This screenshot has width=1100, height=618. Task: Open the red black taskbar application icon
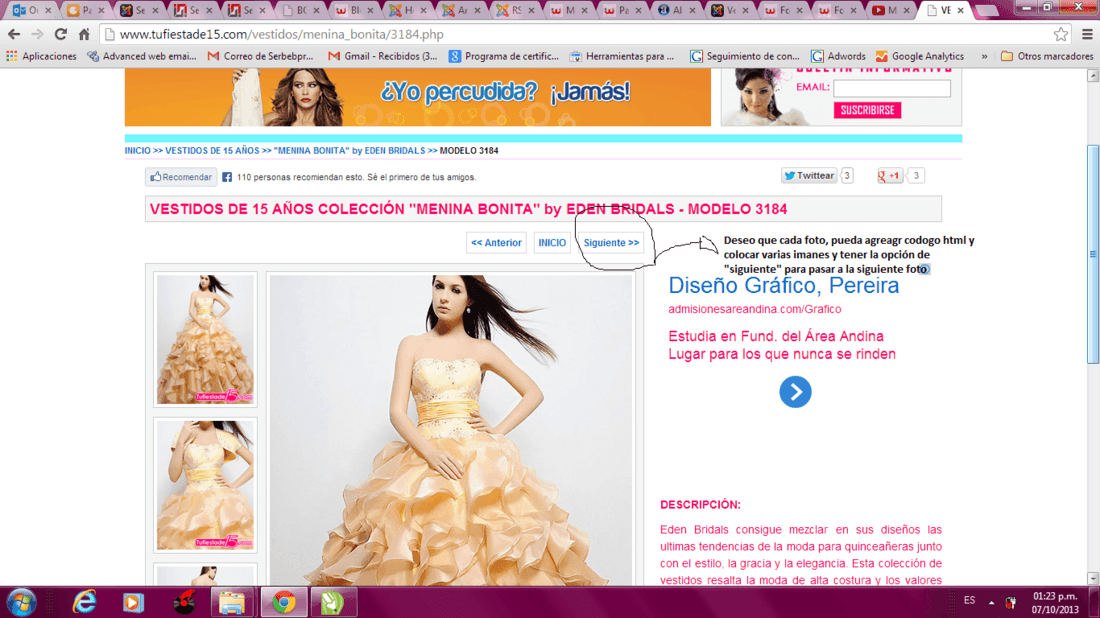184,603
